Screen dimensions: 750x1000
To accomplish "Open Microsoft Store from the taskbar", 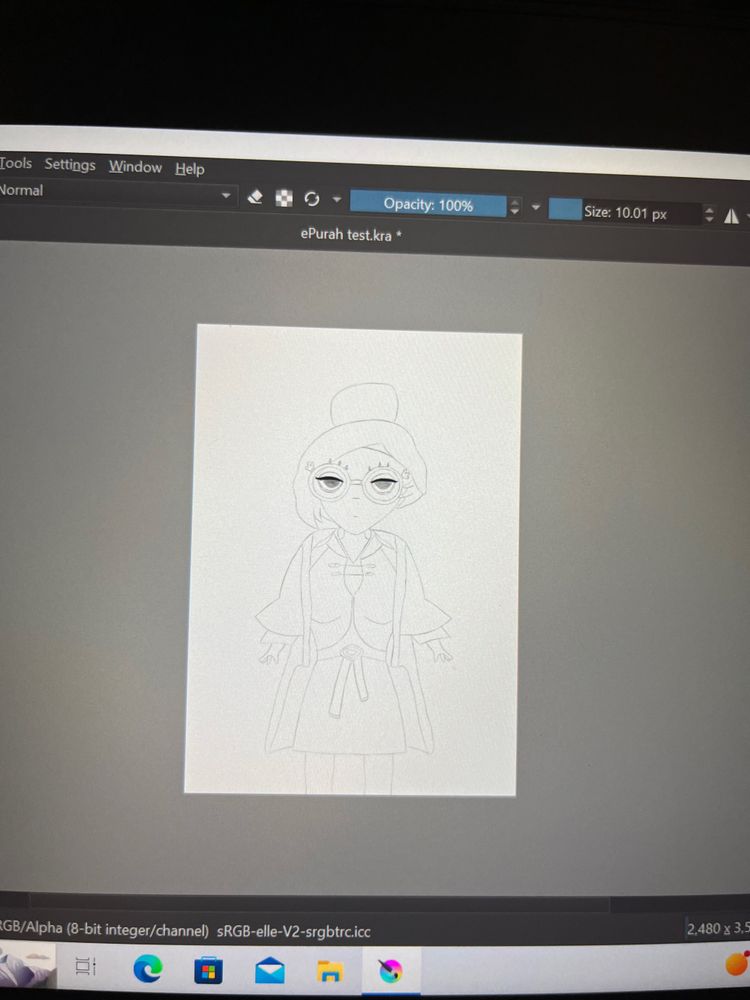I will (x=208, y=971).
